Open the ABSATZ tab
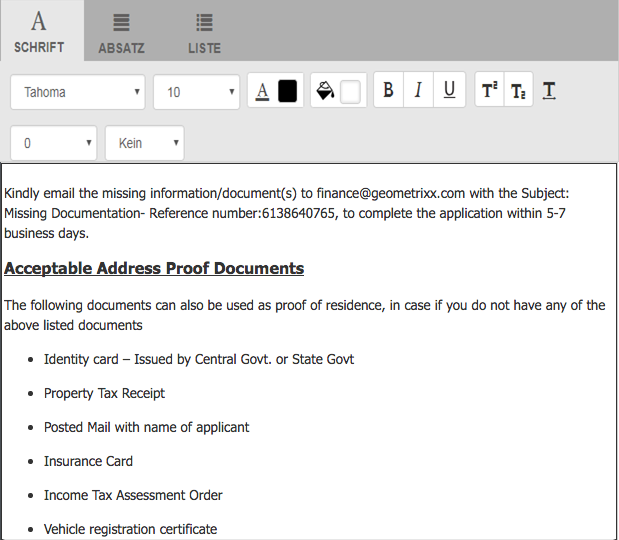The image size is (619, 540). pos(121,33)
